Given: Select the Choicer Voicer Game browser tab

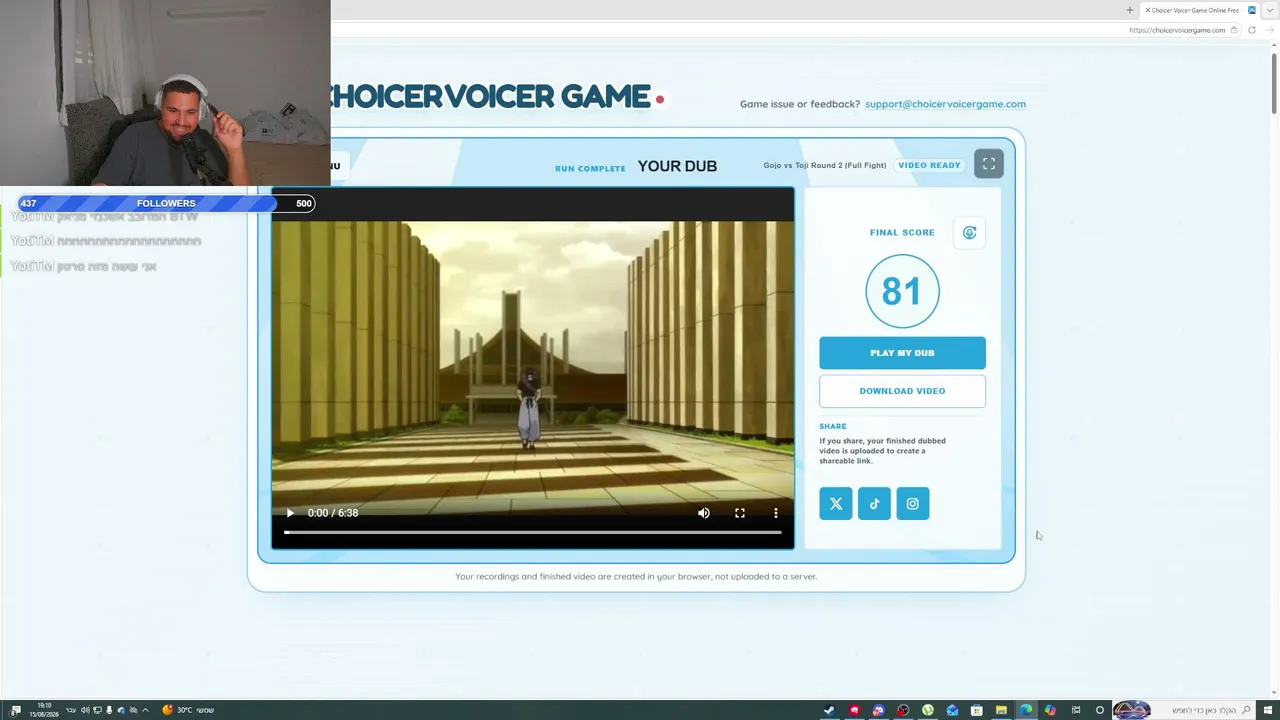Looking at the screenshot, I should pos(1200,11).
